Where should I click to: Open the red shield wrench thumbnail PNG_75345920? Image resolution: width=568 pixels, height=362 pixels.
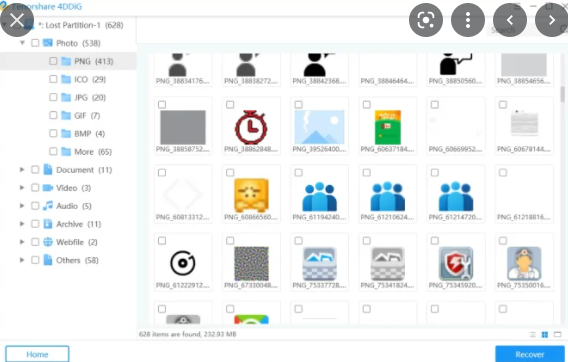456,263
